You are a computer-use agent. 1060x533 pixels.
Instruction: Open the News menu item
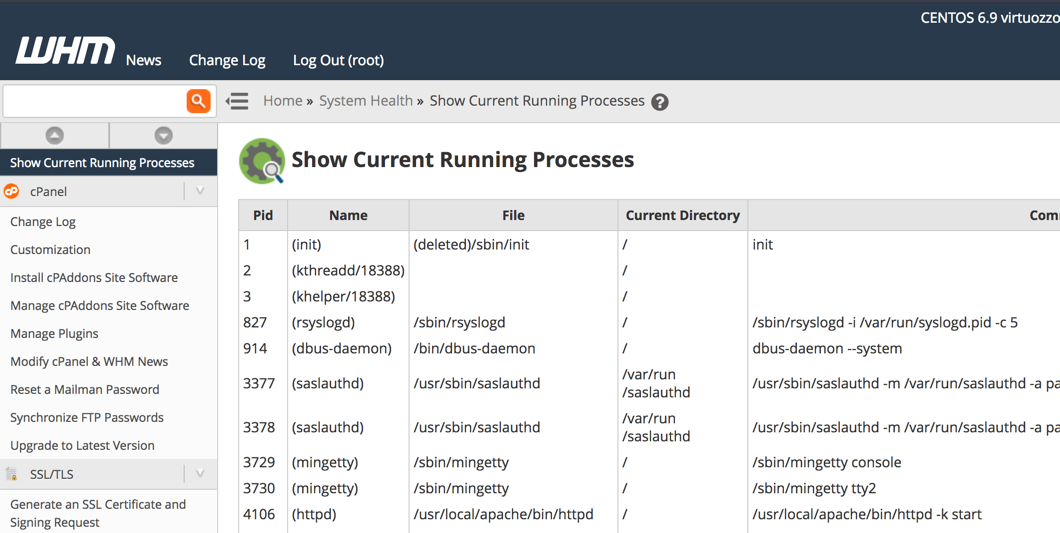tap(143, 60)
